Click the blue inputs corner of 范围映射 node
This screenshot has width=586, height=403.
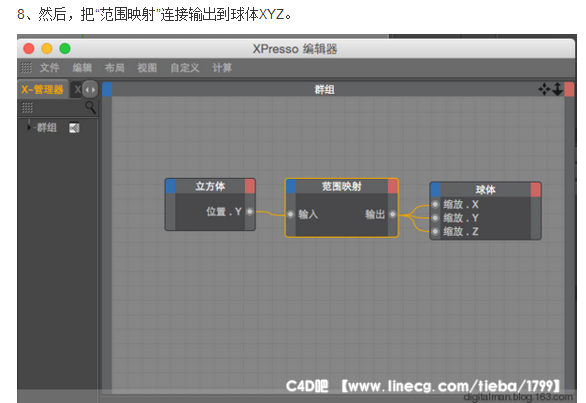point(291,186)
